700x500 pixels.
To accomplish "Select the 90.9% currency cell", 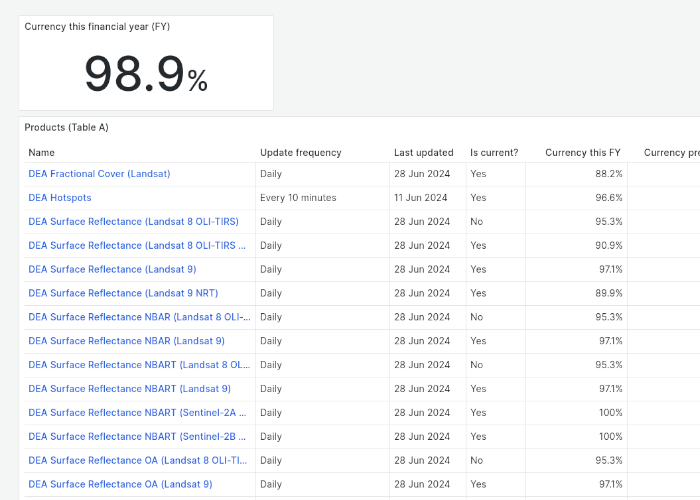I will pyautogui.click(x=608, y=246).
